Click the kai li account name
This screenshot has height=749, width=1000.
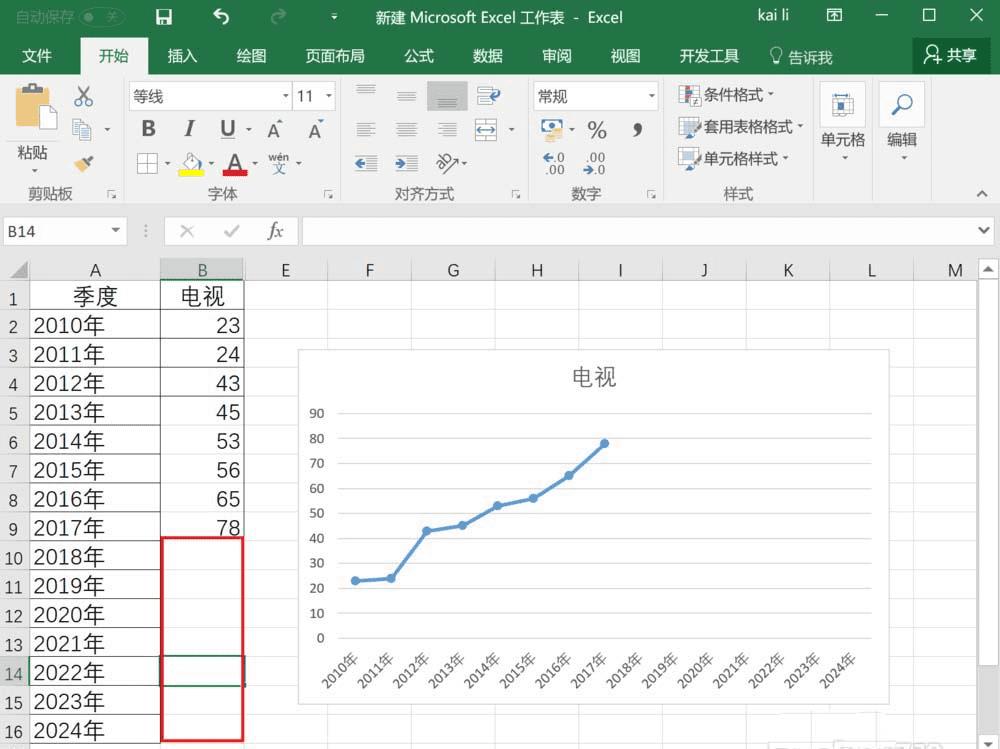(x=773, y=15)
